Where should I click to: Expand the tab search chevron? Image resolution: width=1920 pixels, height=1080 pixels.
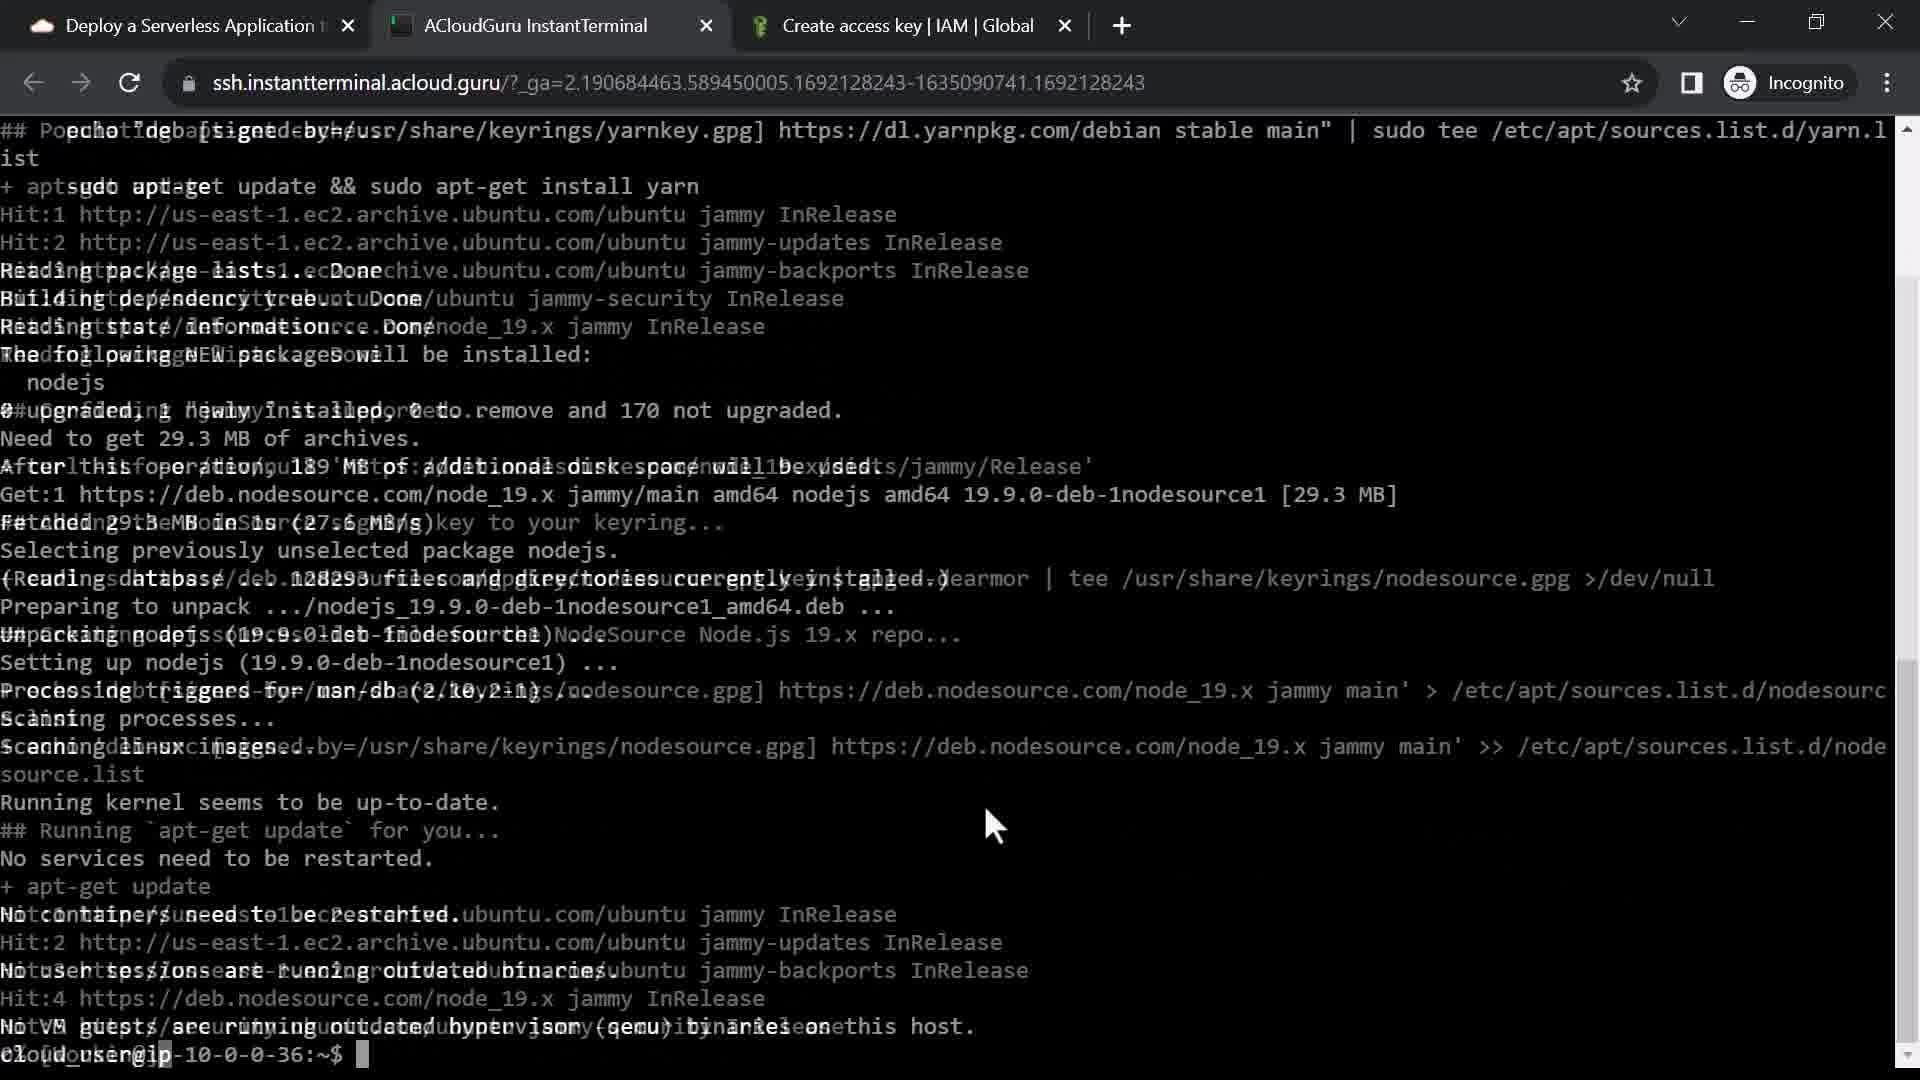click(1679, 22)
